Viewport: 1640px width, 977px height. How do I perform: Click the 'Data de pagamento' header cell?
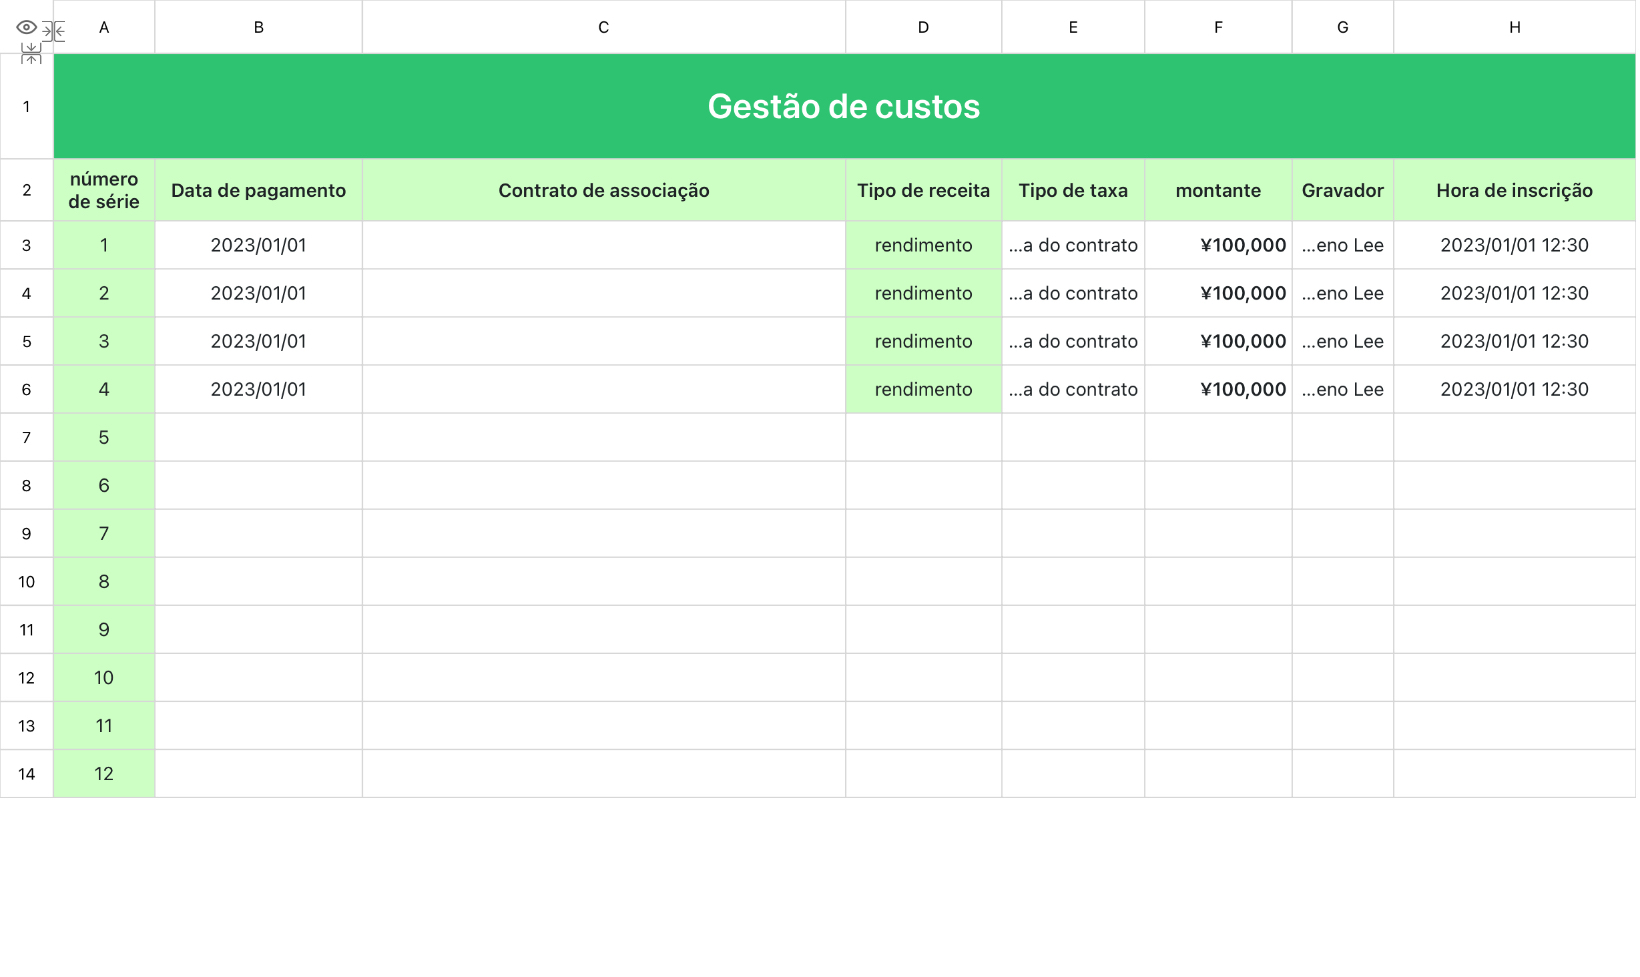click(259, 190)
